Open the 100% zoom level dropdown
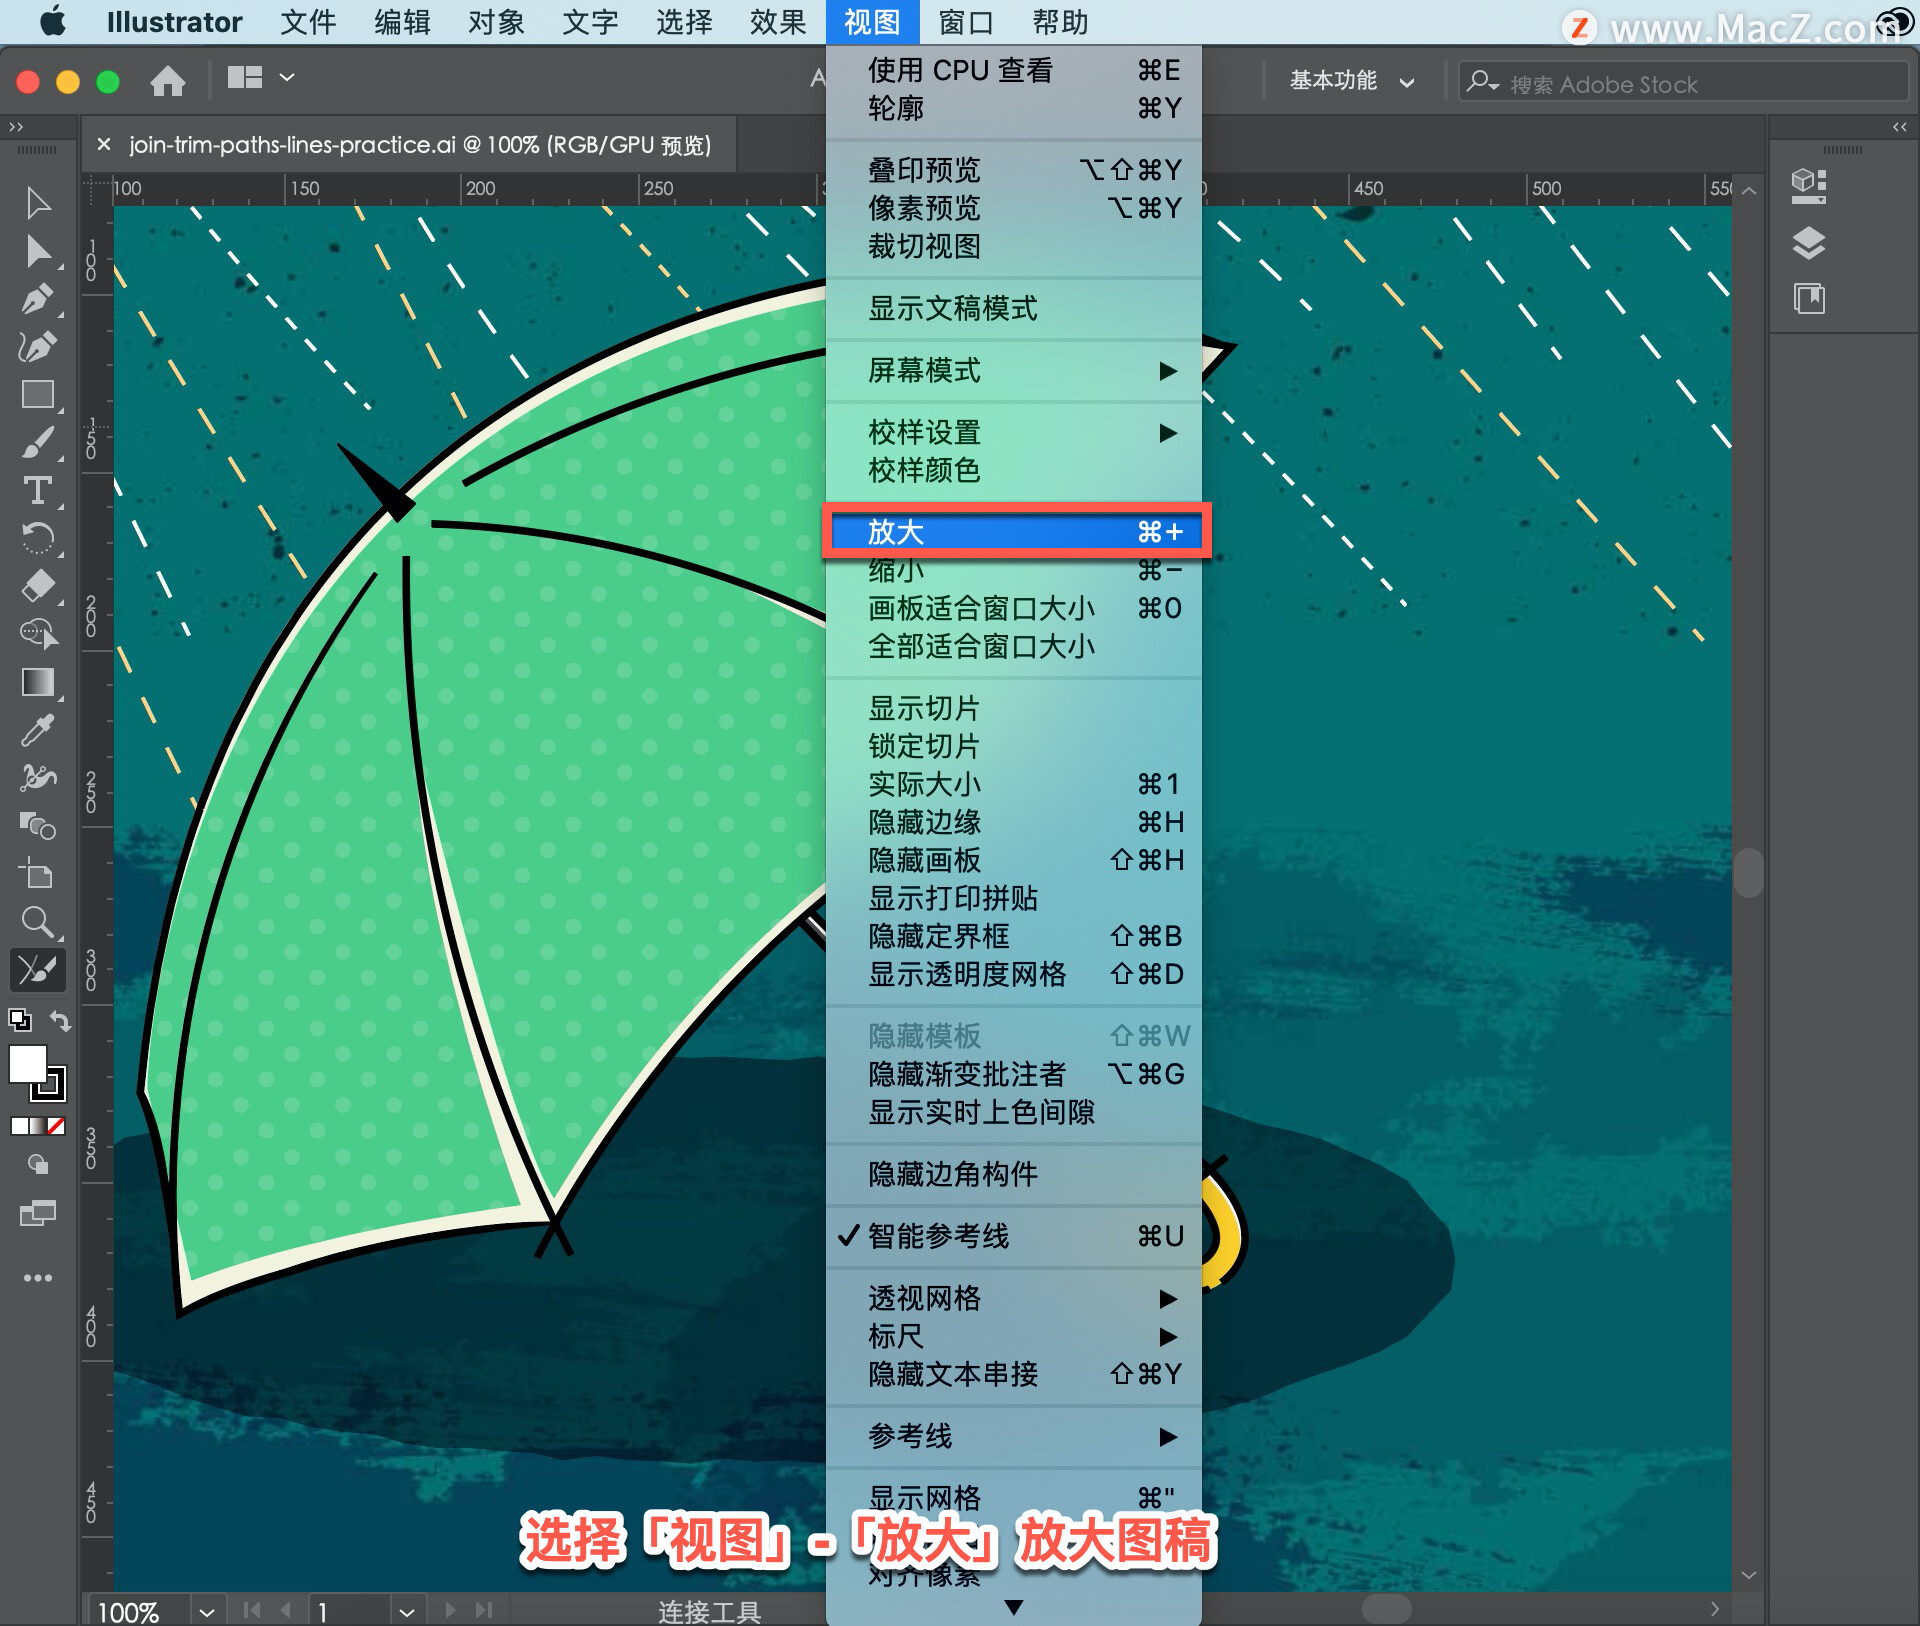Screen dimensions: 1920x1626 click(x=206, y=1611)
